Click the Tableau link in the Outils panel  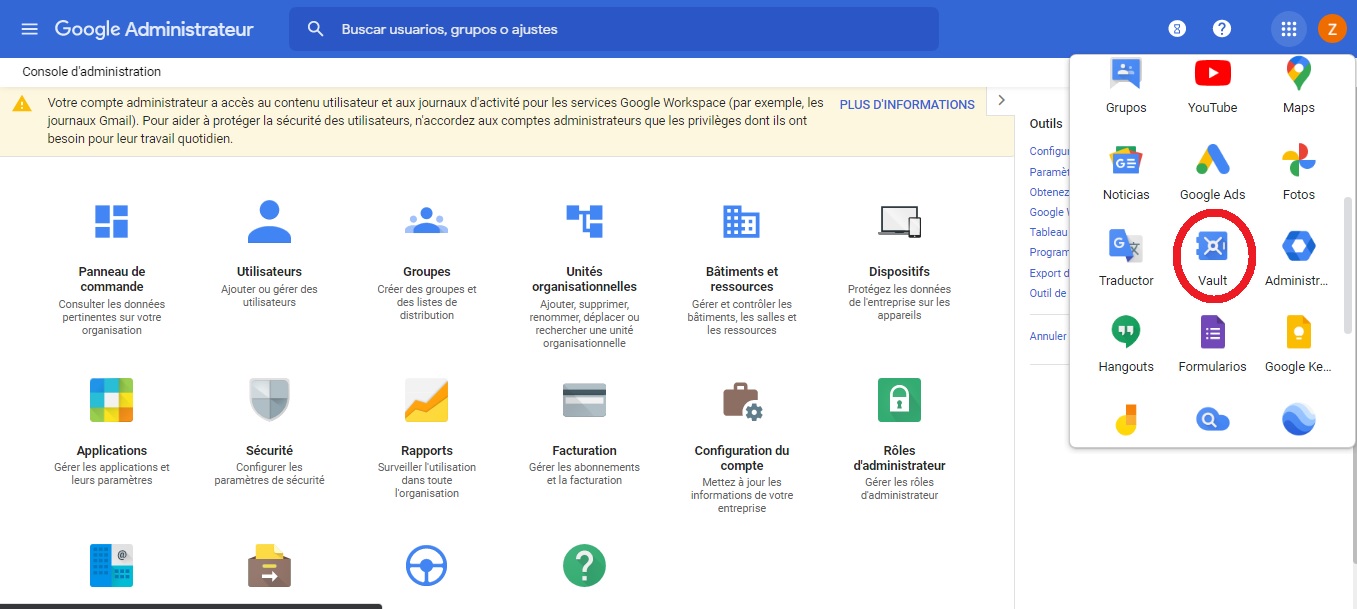pyautogui.click(x=1048, y=231)
